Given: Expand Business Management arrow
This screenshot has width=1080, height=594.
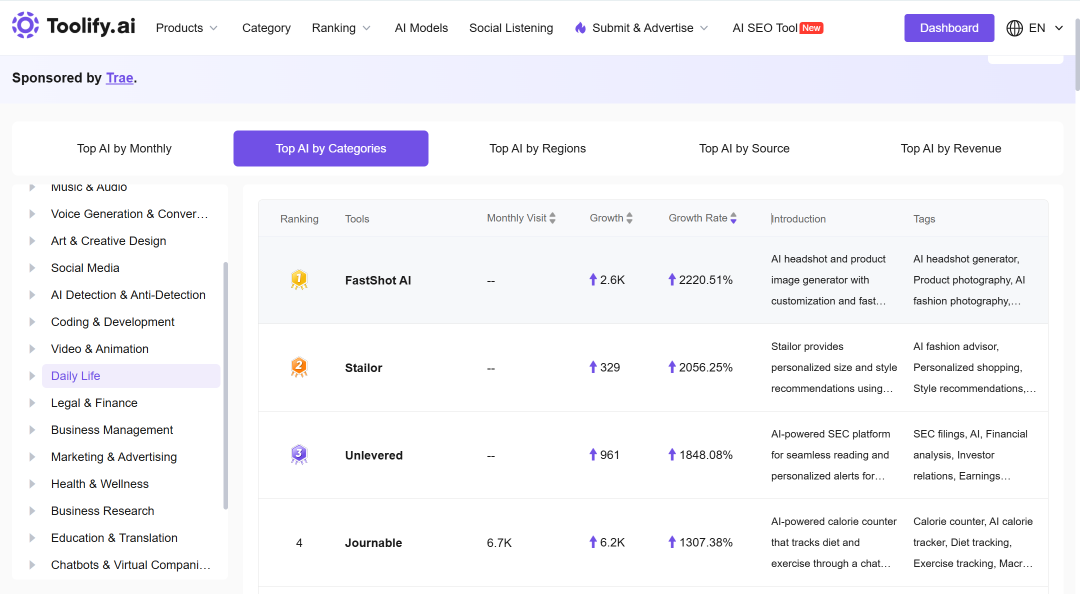Looking at the screenshot, I should 32,430.
